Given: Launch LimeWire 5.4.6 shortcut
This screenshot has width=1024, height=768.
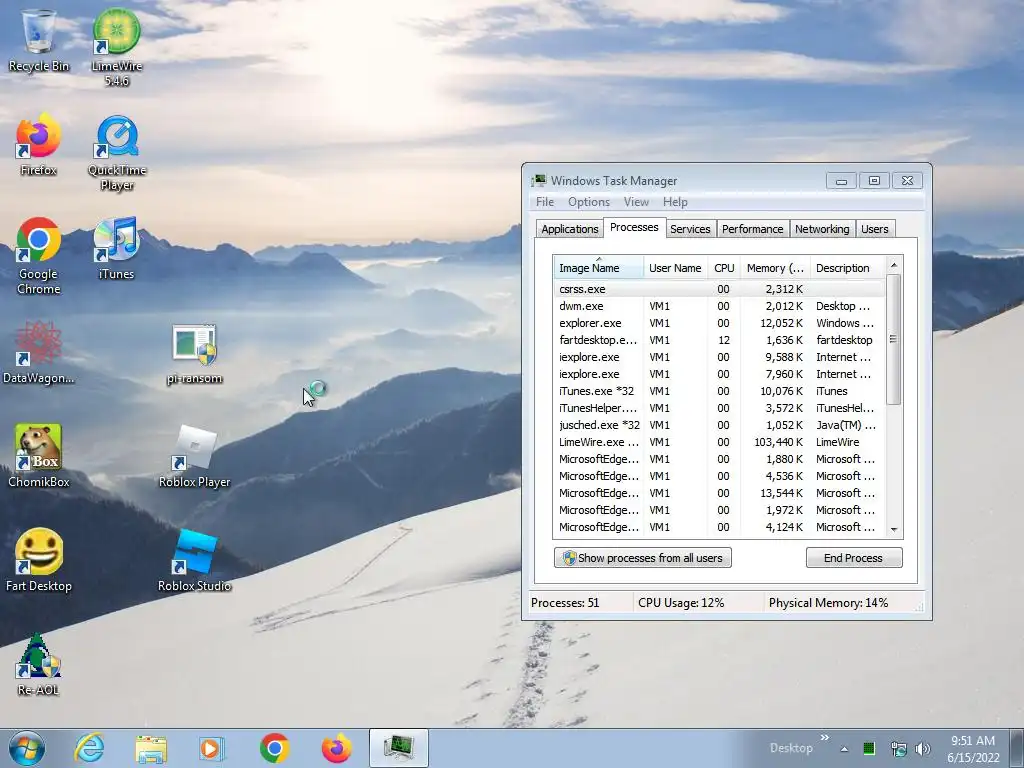Looking at the screenshot, I should tap(116, 47).
